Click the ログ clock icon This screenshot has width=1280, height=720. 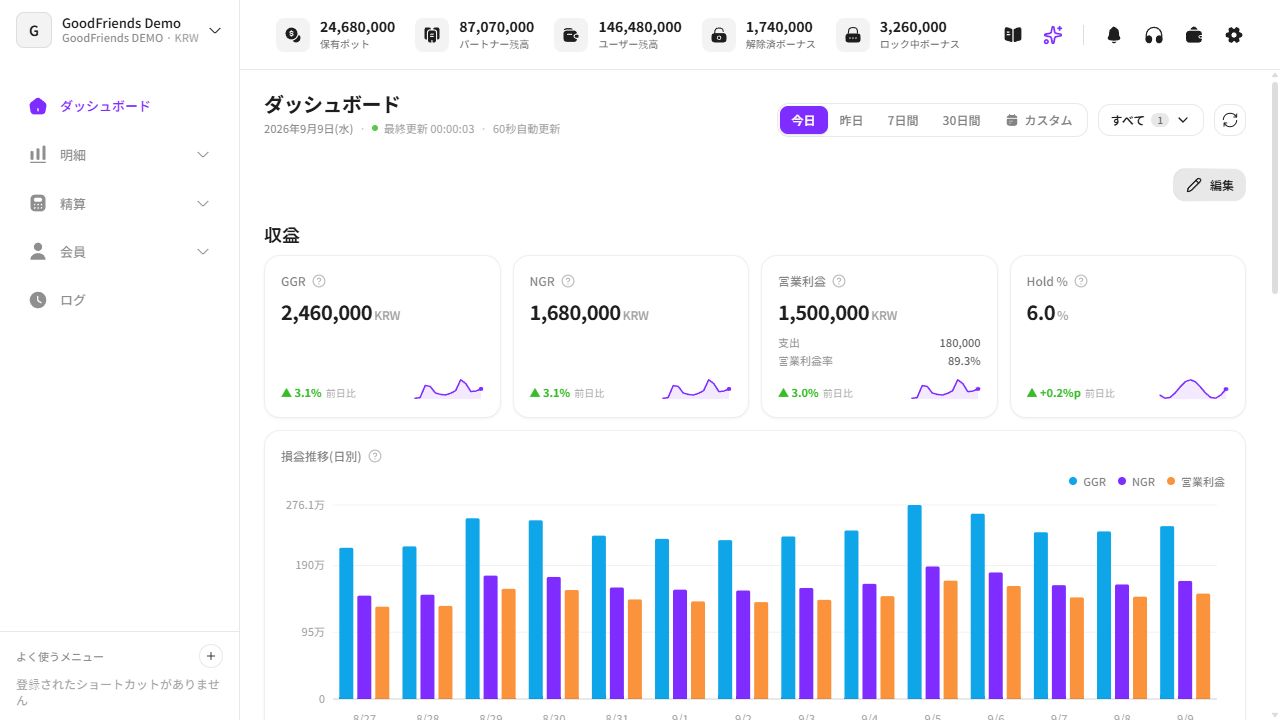coord(38,300)
